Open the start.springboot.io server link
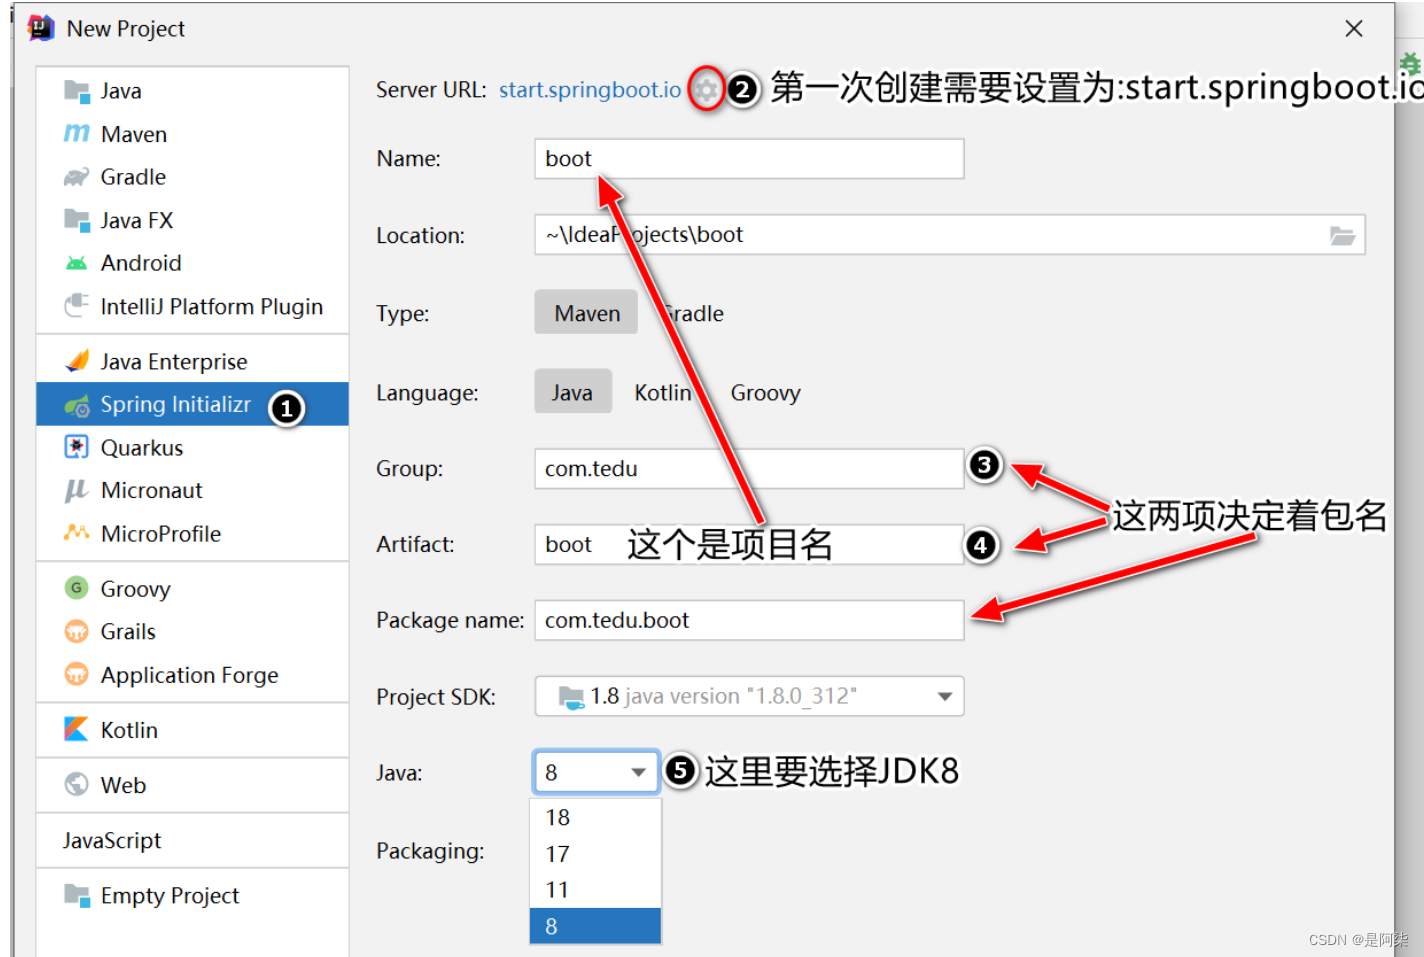The width and height of the screenshot is (1424, 957). click(590, 90)
